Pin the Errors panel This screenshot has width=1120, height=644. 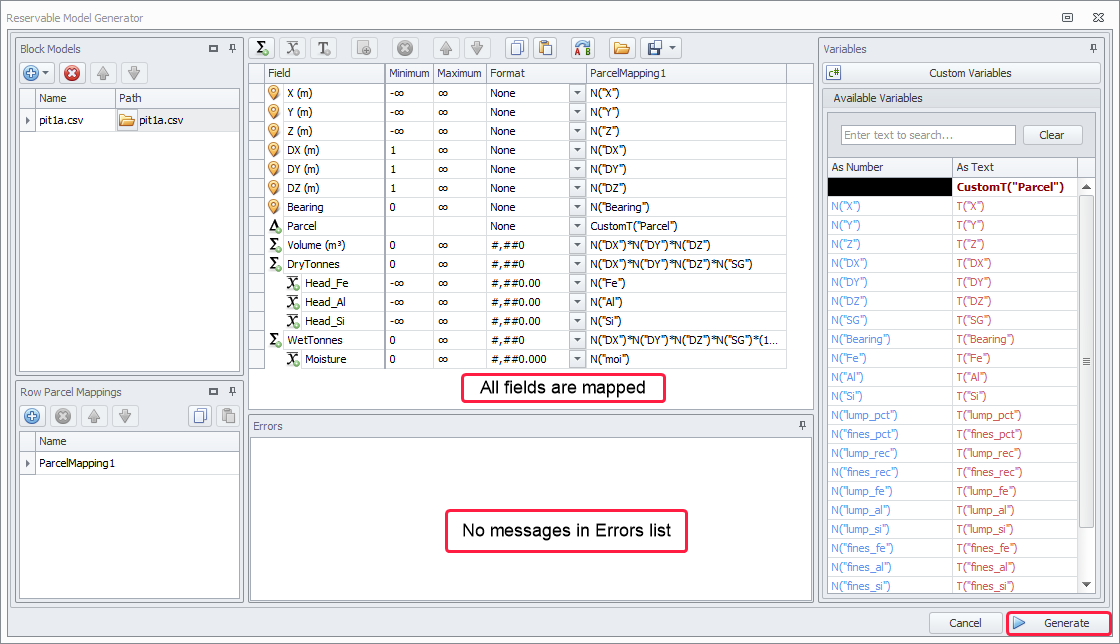[802, 426]
